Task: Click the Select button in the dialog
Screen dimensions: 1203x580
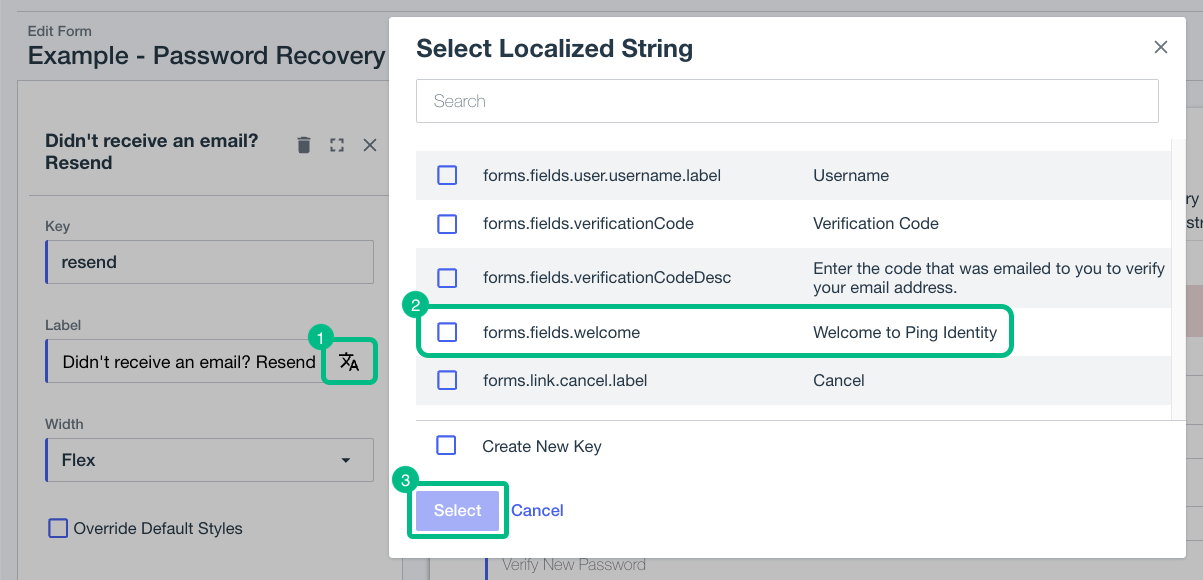Action: [457, 510]
